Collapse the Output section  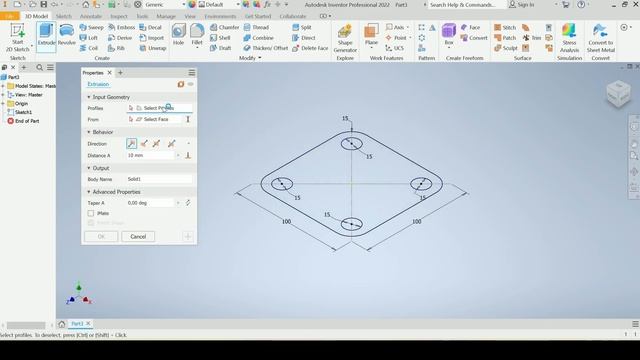[x=89, y=168]
